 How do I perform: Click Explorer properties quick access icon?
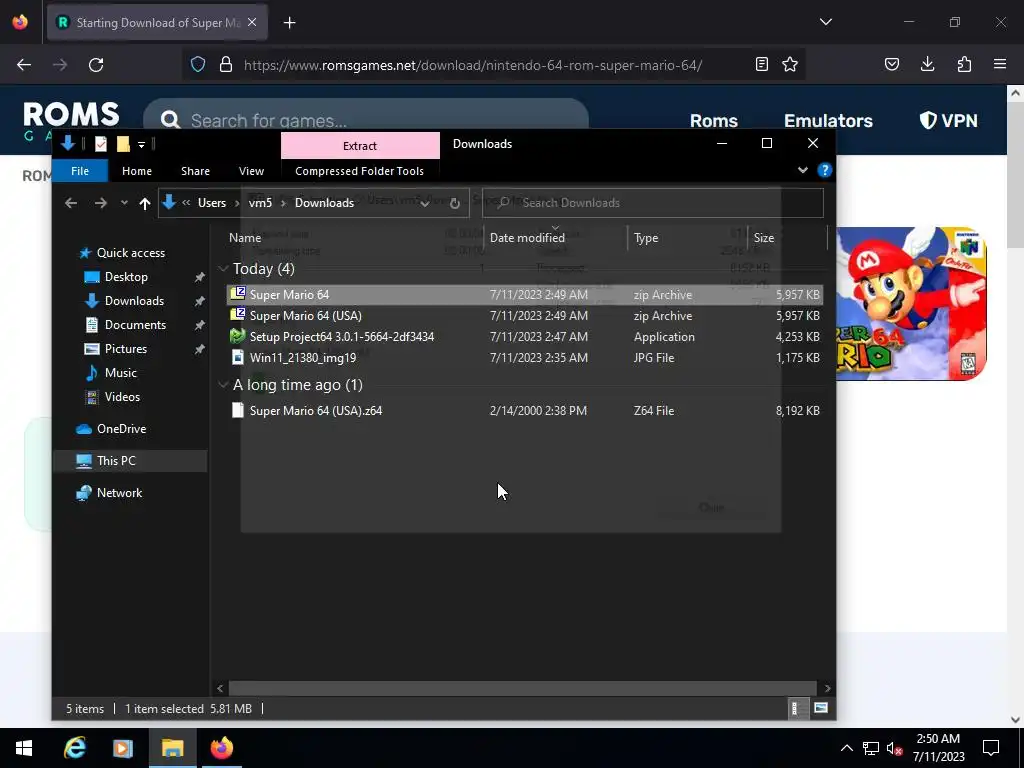click(101, 144)
